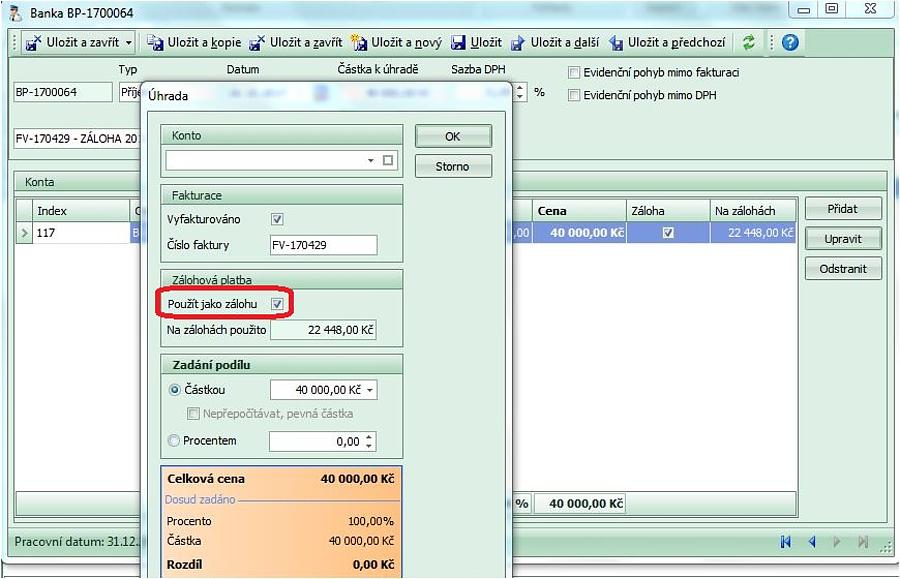This screenshot has width=900, height=579.
Task: Expand the Konto combo box dropdown
Action: click(x=371, y=160)
